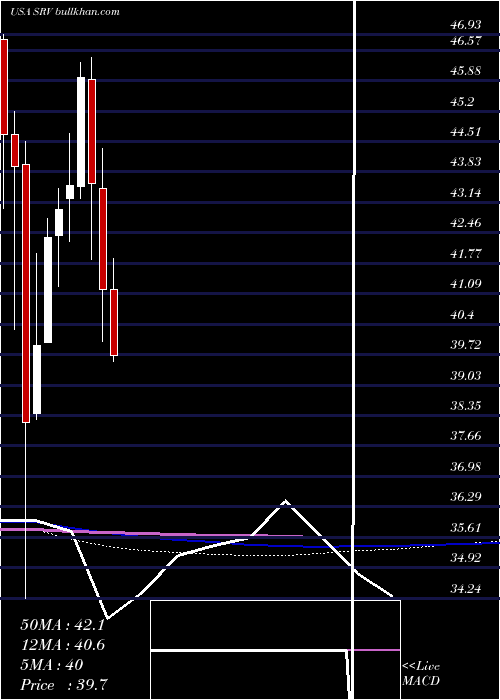Click the last red candlestick near 39.72
The height and width of the screenshot is (700, 500).
coord(114,322)
